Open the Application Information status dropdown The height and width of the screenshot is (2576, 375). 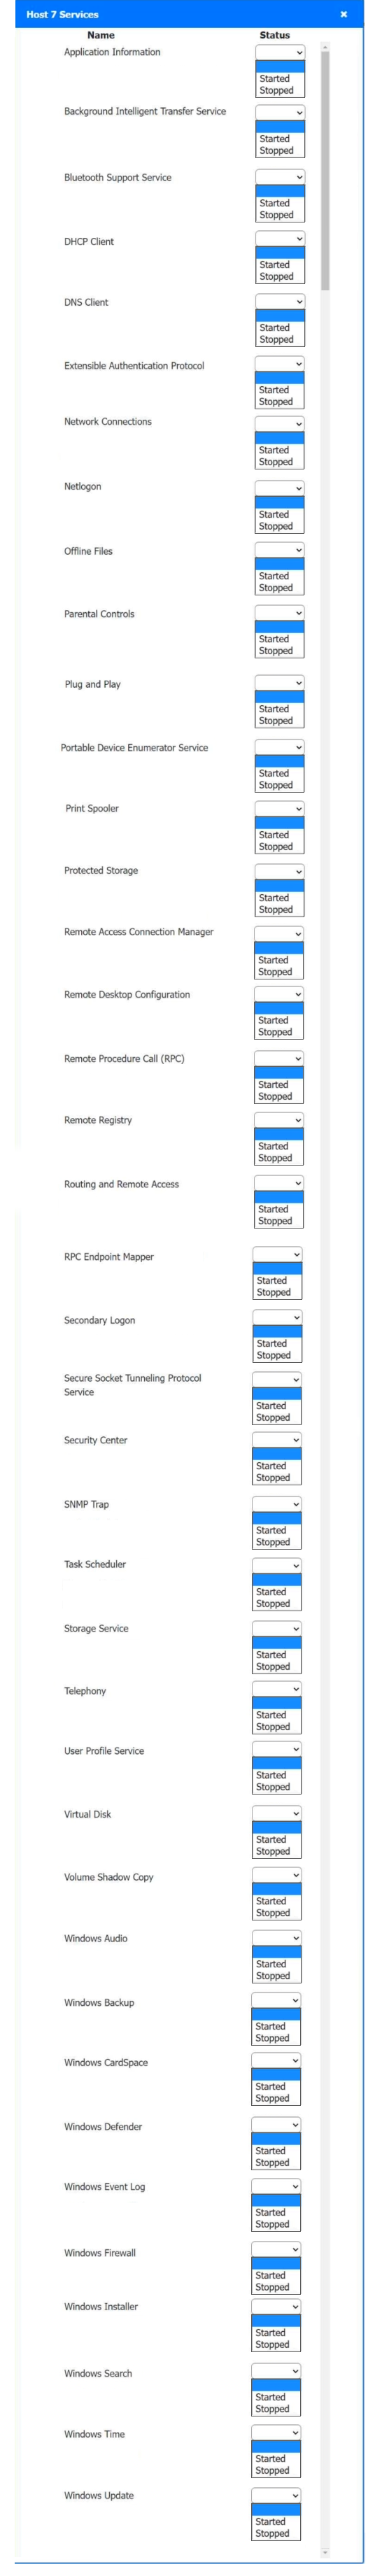point(280,52)
